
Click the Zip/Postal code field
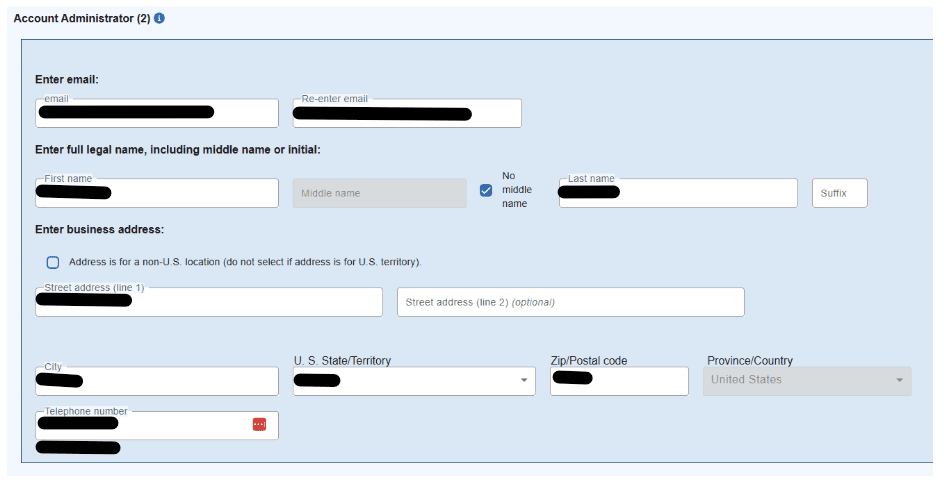[618, 381]
